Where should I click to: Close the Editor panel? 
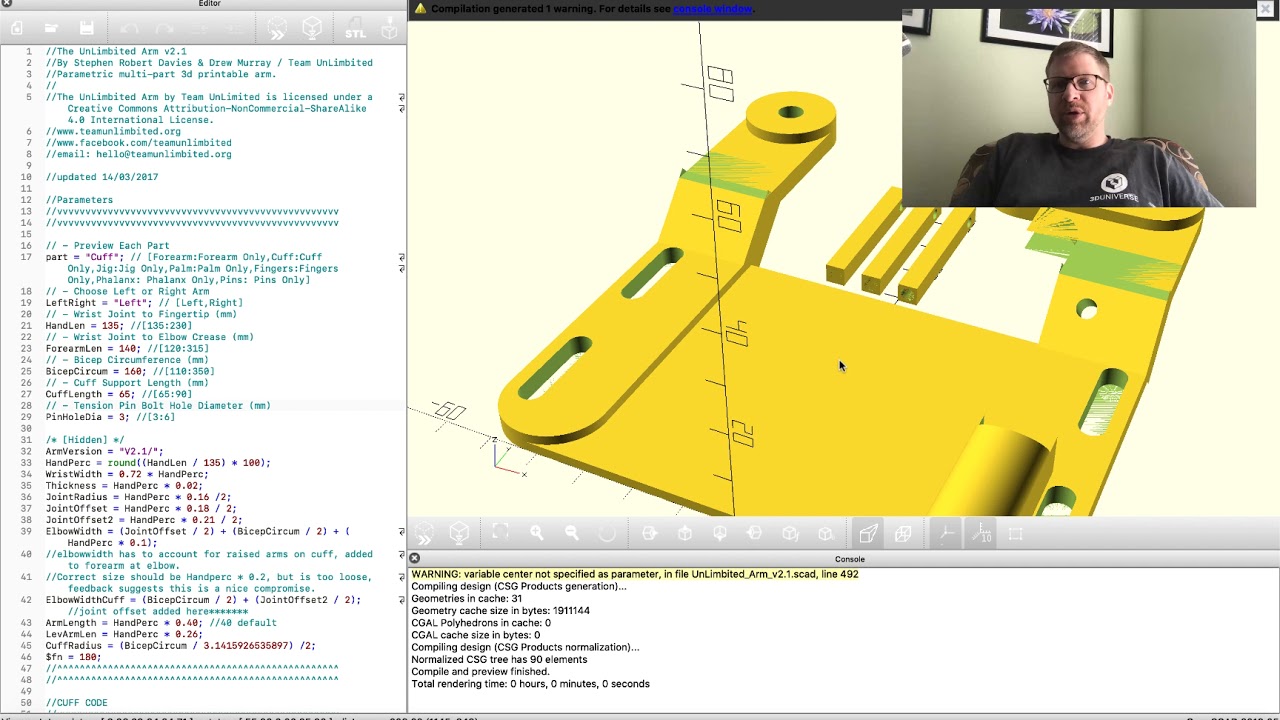coord(6,4)
